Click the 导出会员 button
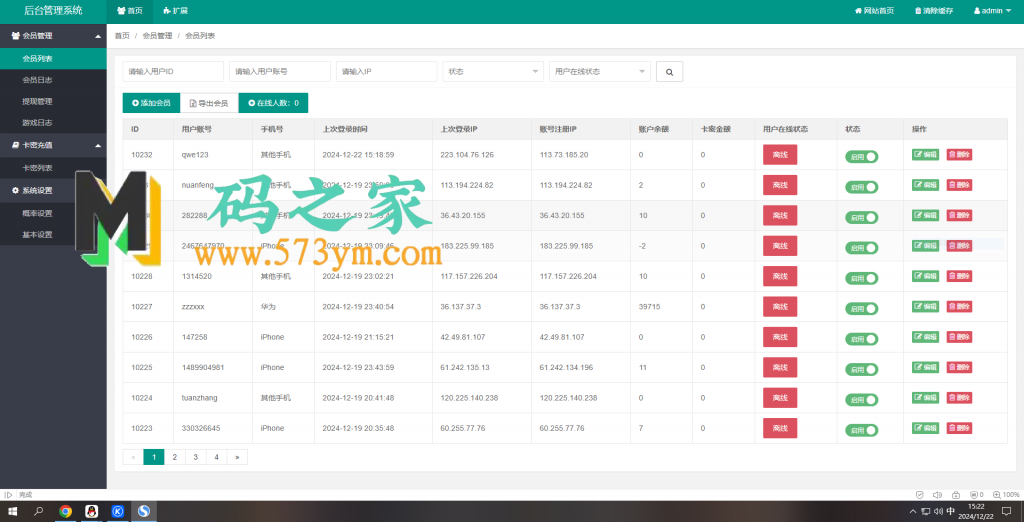 209,103
